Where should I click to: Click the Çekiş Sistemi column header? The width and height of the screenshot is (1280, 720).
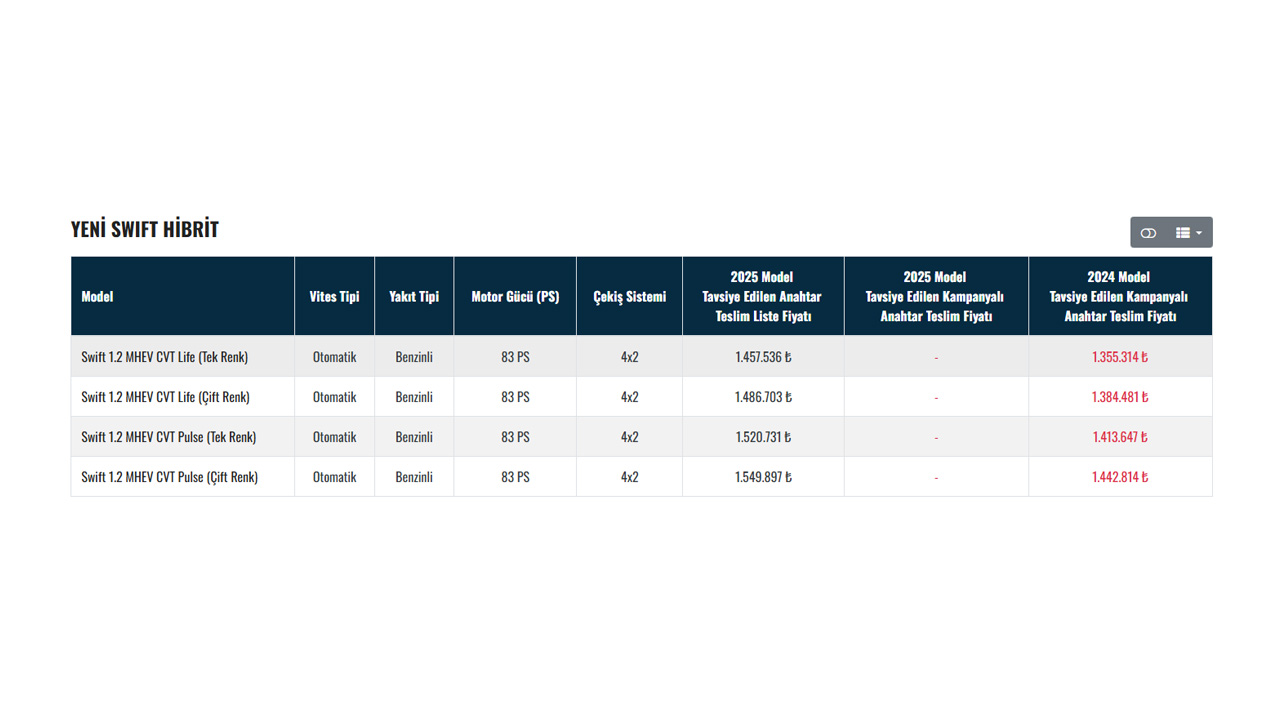pyautogui.click(x=629, y=296)
